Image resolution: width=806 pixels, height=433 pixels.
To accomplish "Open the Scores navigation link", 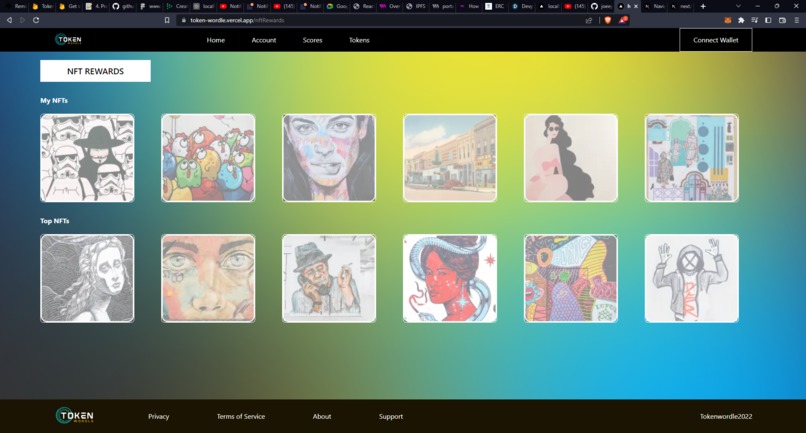I will 313,40.
